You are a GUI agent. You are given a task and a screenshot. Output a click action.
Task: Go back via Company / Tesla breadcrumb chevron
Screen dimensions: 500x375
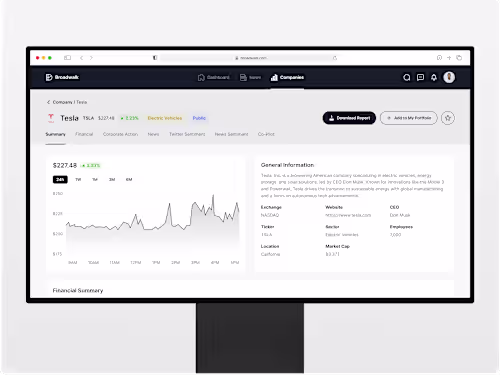click(x=48, y=102)
